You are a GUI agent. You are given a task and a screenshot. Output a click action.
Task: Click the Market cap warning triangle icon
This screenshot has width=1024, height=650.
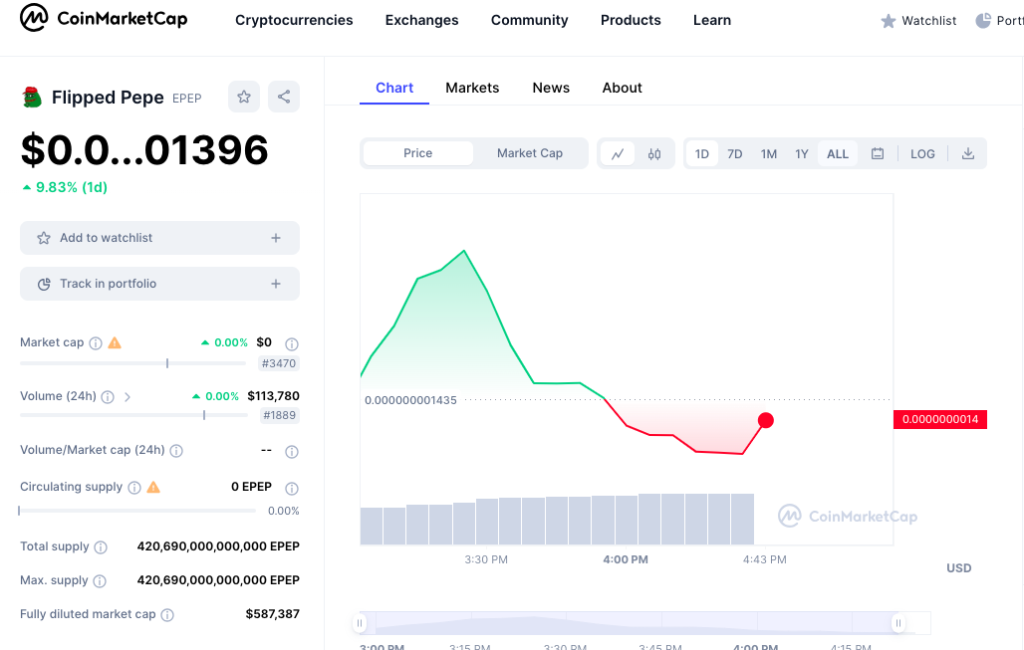[114, 342]
